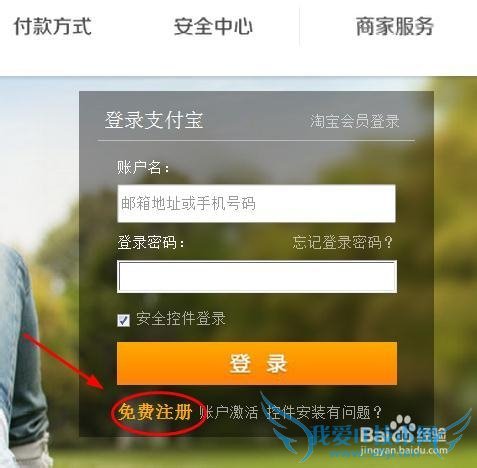Click the 安全控件登录 label text
The height and width of the screenshot is (468, 477).
(x=181, y=318)
